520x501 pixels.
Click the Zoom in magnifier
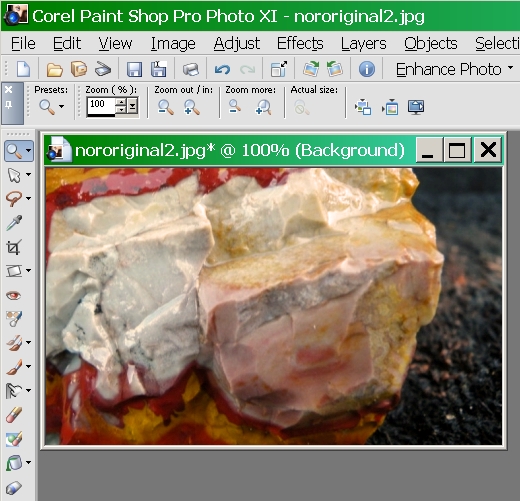[192, 107]
